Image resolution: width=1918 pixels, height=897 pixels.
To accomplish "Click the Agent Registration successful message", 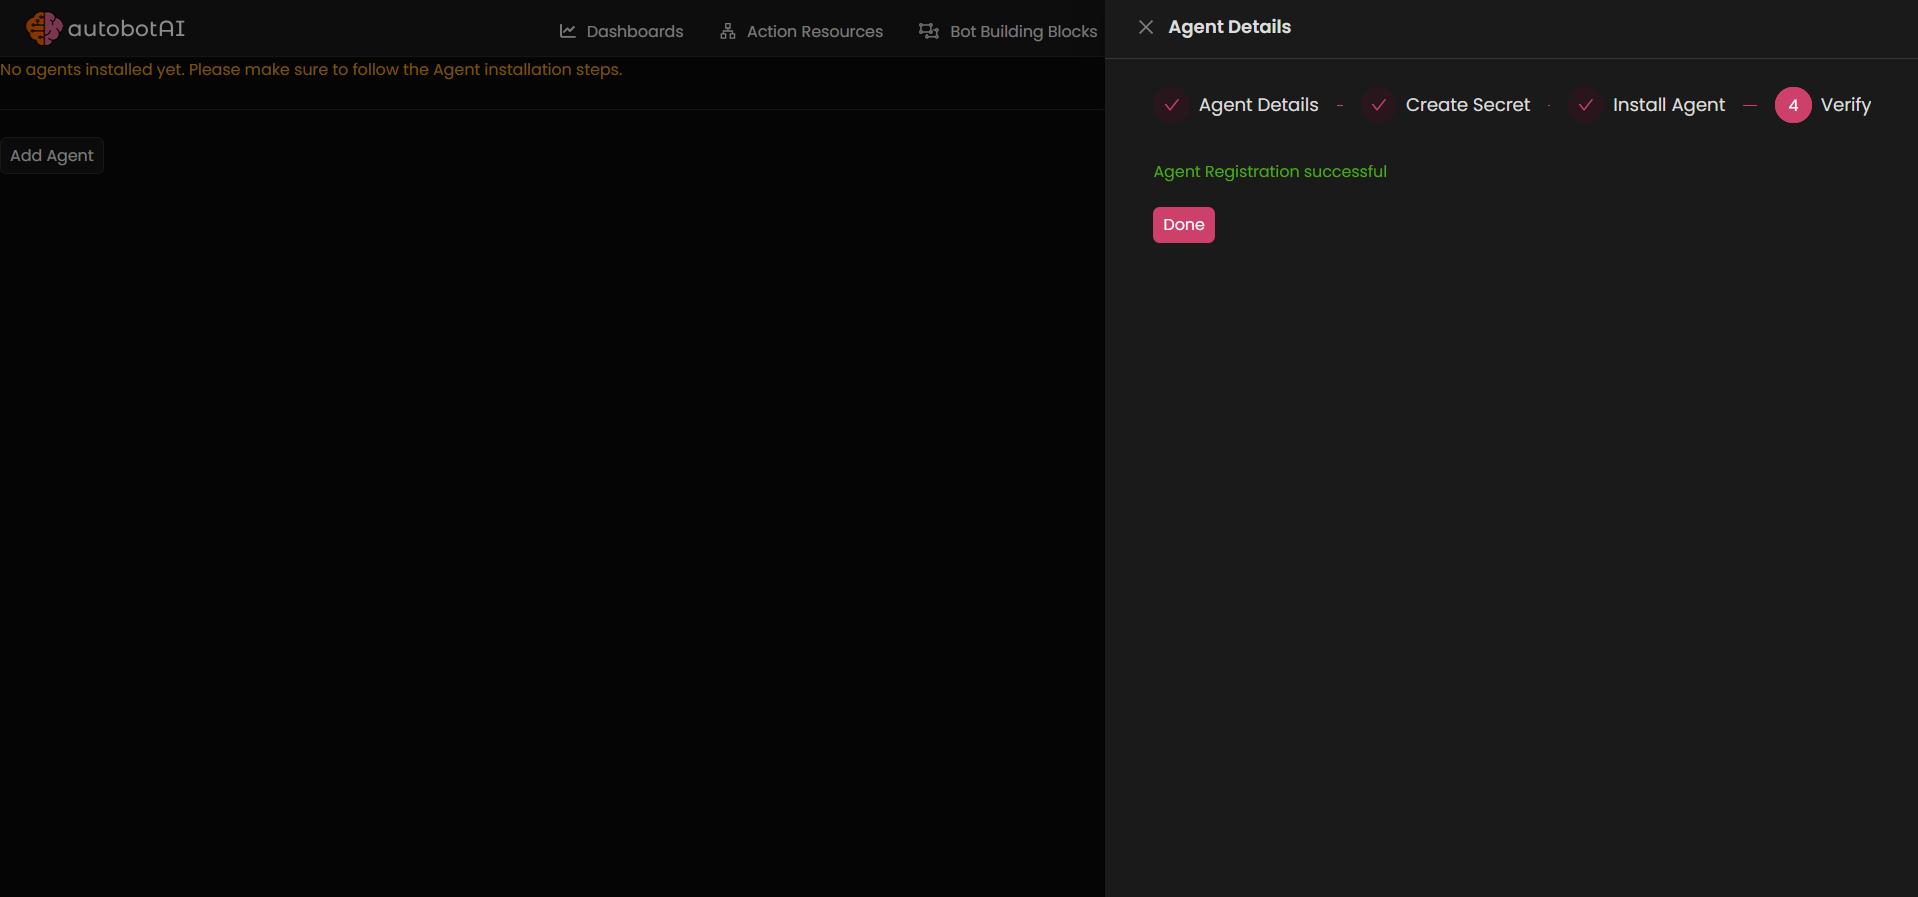I will pyautogui.click(x=1270, y=172).
